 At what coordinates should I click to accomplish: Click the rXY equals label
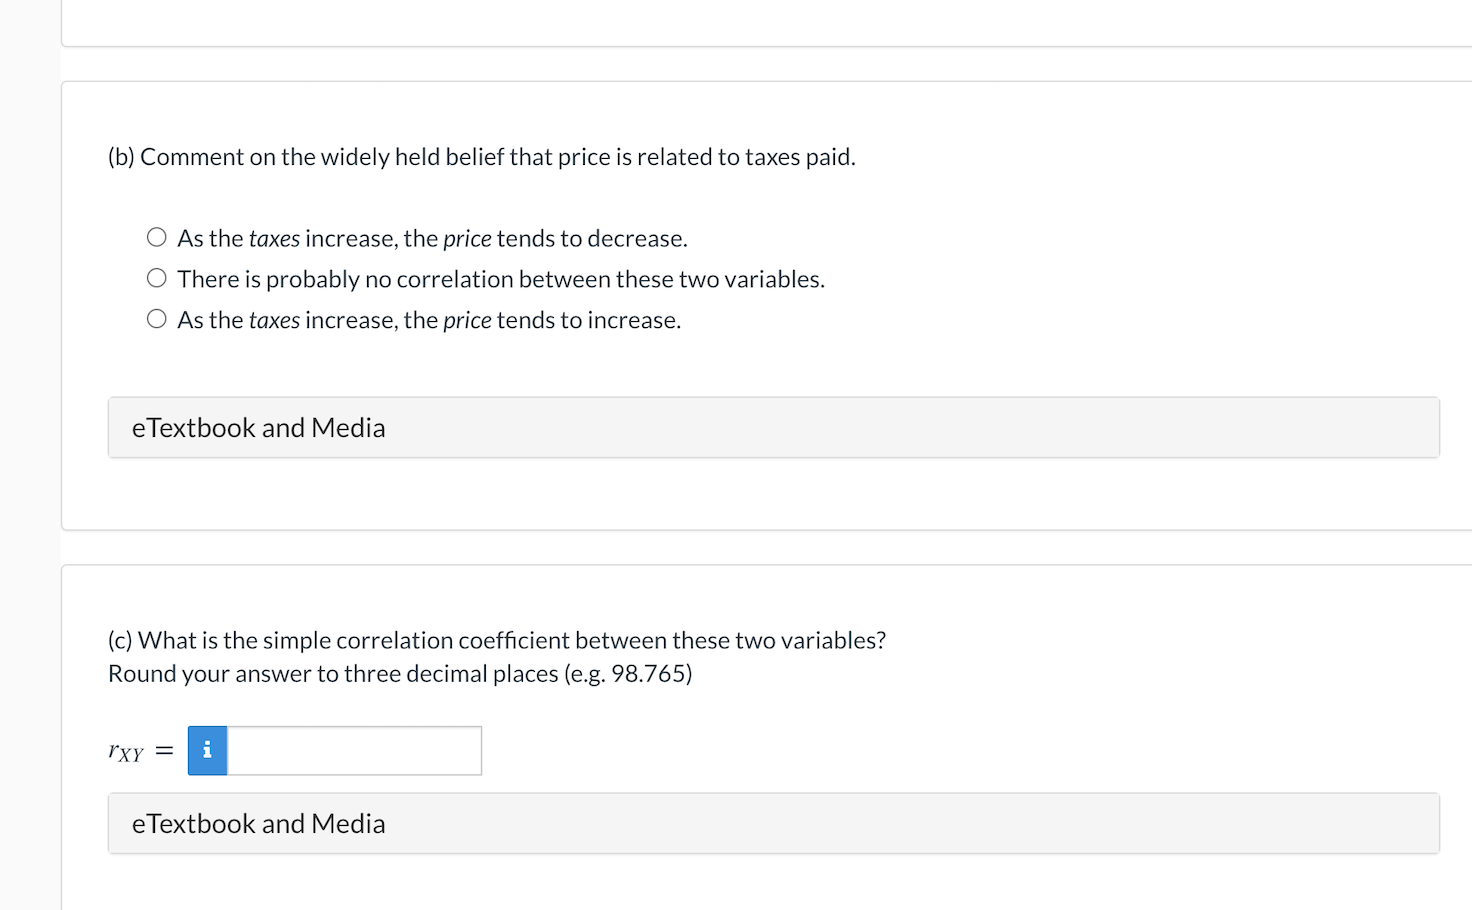138,750
